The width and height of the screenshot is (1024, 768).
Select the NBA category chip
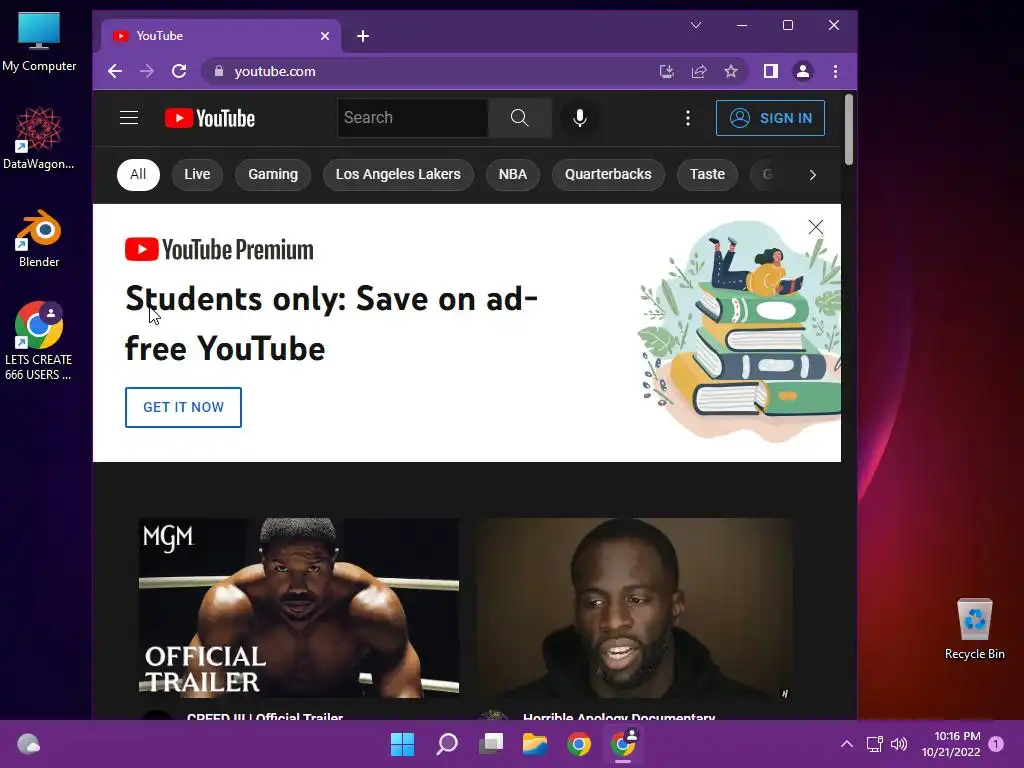coord(513,174)
